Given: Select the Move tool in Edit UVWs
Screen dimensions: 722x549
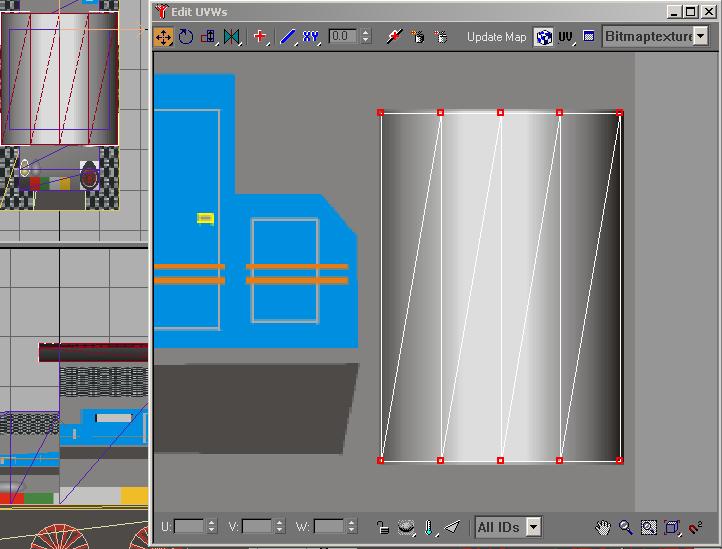Looking at the screenshot, I should coord(163,37).
